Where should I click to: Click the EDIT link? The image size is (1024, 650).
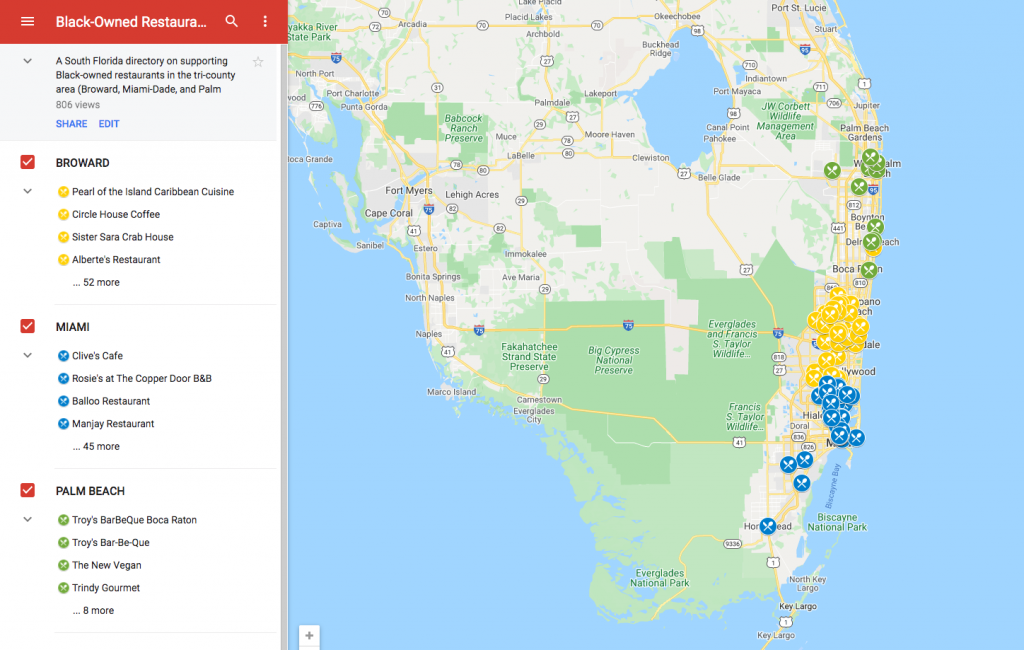tap(109, 123)
